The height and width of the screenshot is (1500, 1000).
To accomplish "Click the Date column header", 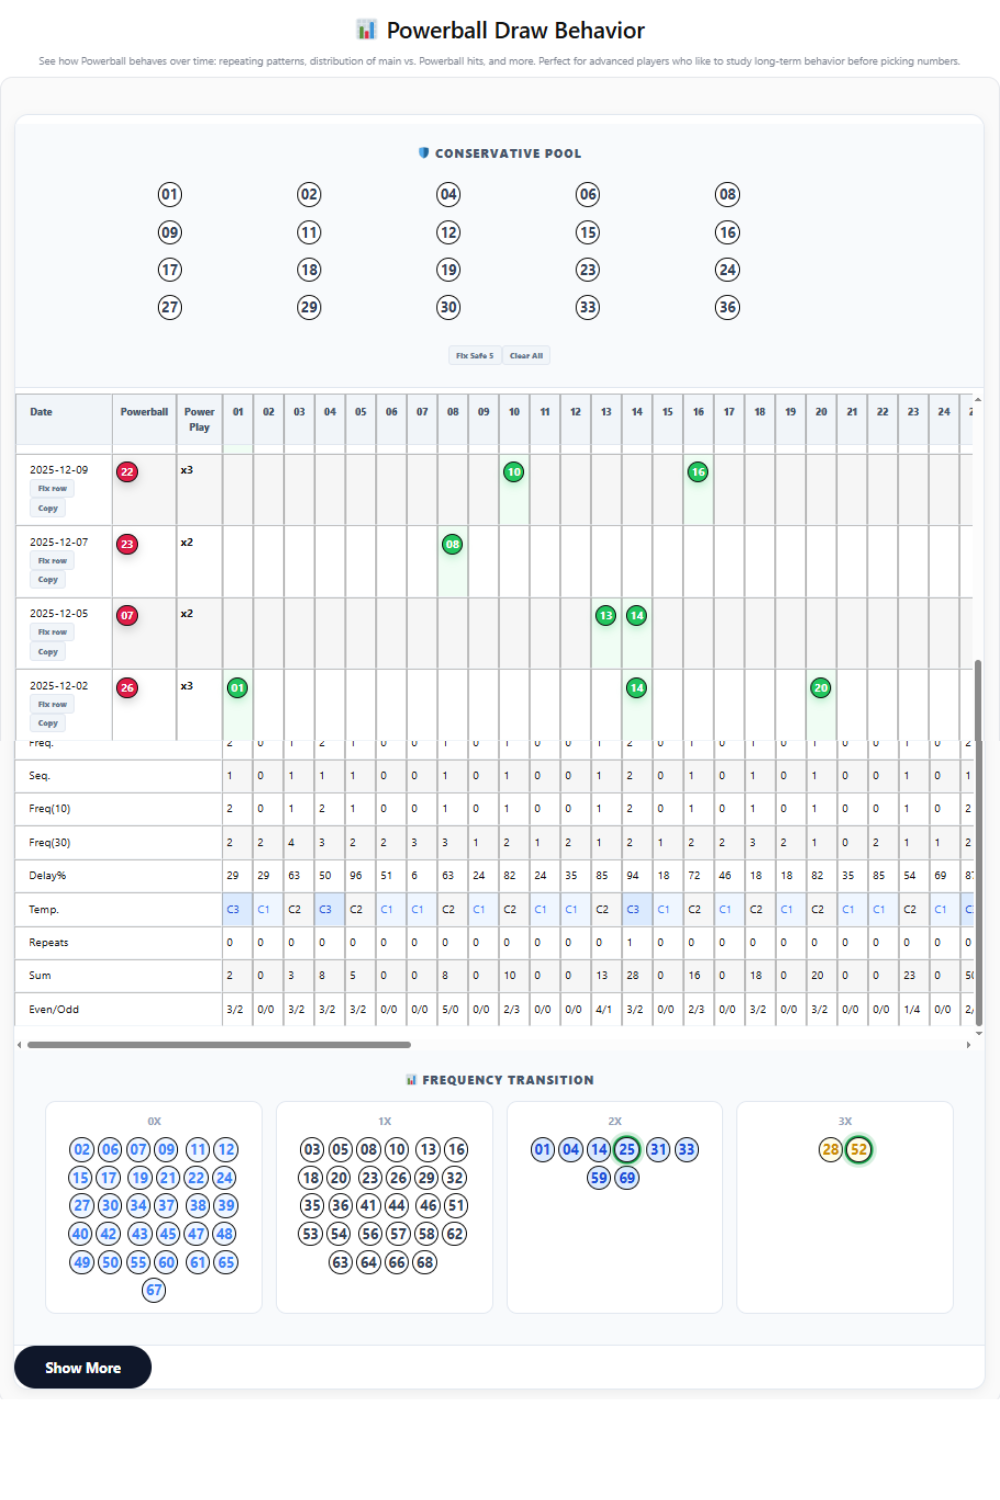I will 41,412.
